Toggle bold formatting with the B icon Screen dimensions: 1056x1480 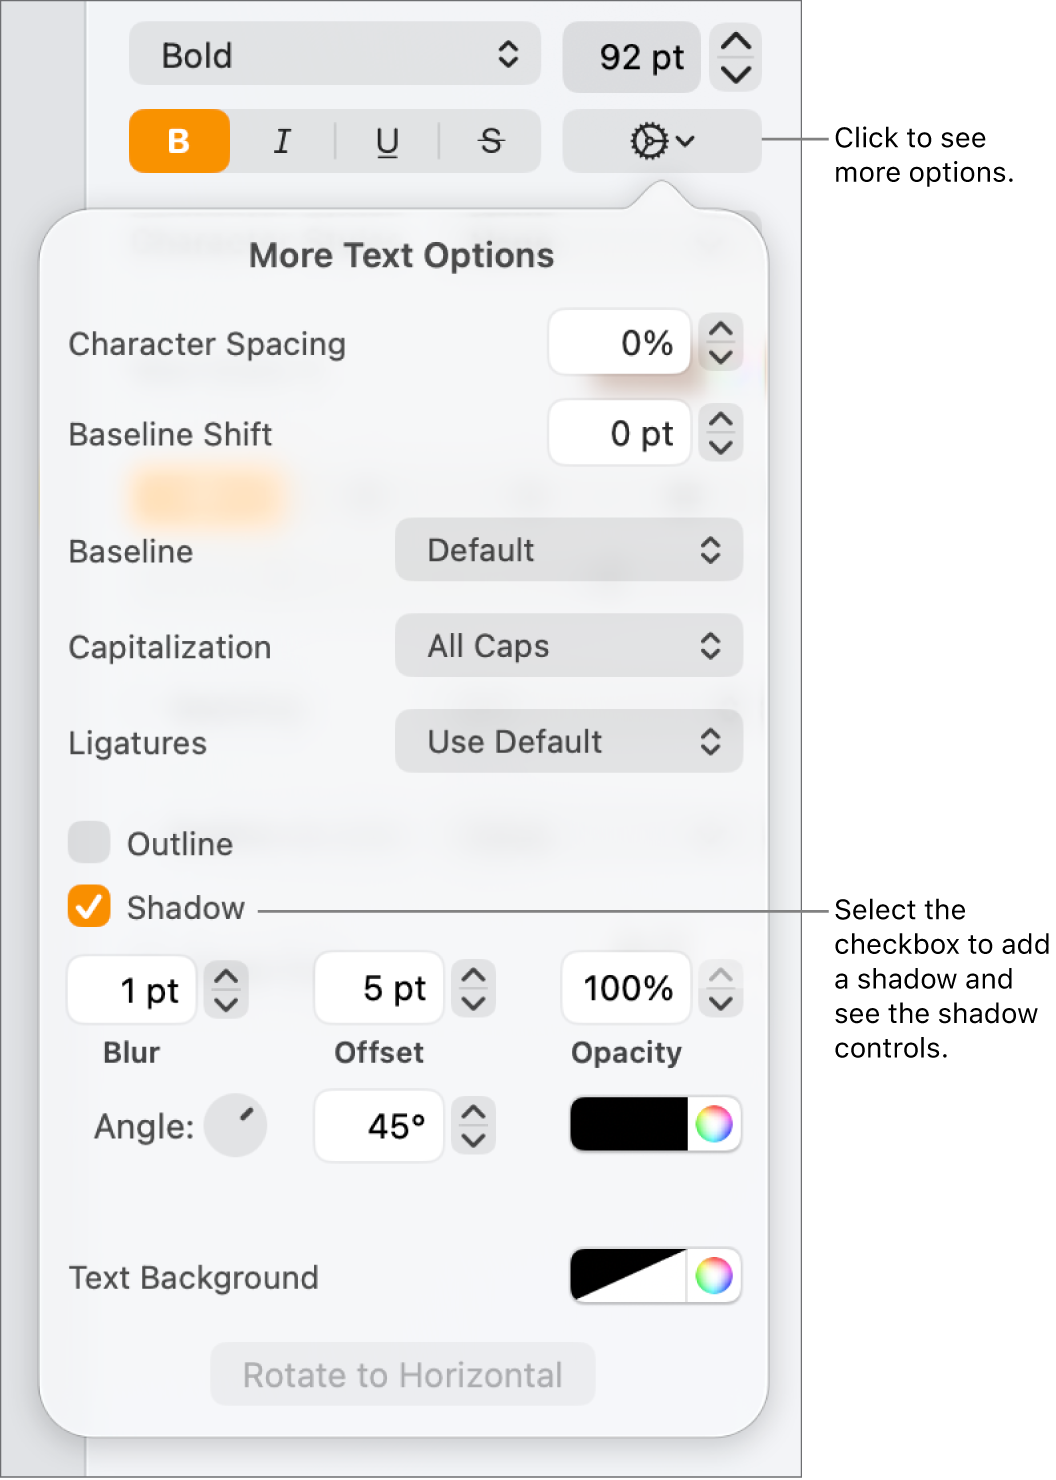point(178,141)
